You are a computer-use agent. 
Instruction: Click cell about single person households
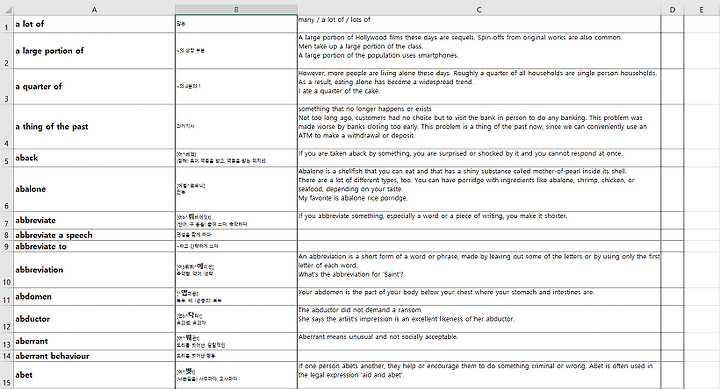point(479,87)
